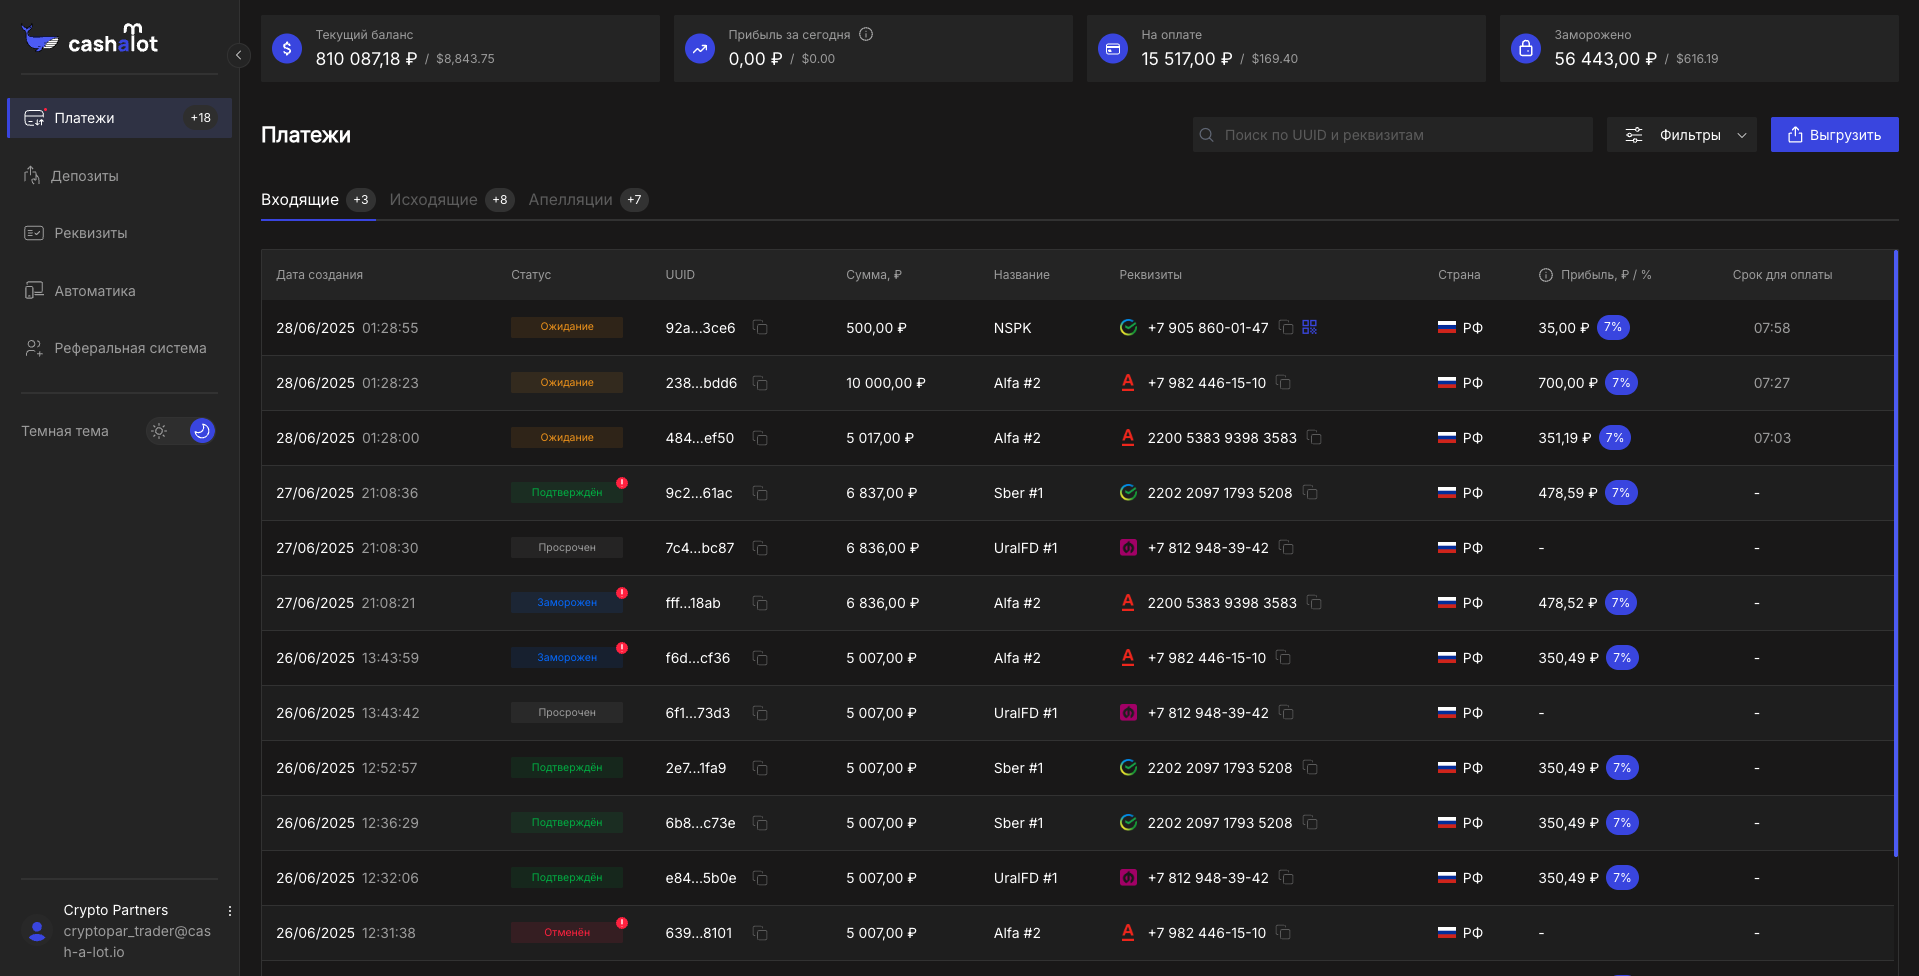Copy UUID 92a...3ce6
The image size is (1919, 976).
tap(760, 328)
